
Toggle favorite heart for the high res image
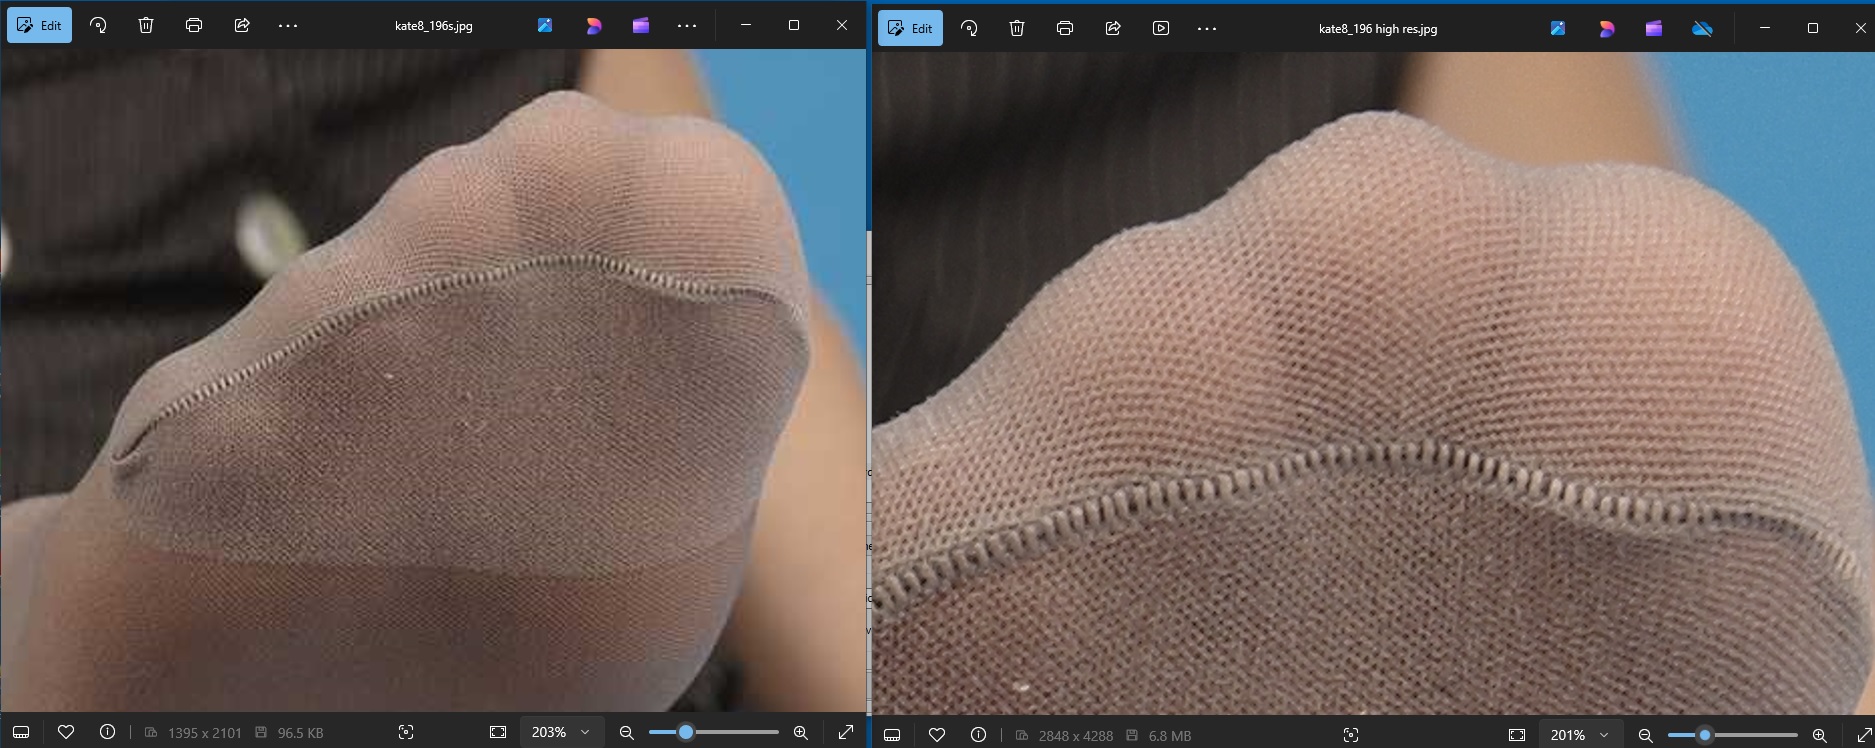937,735
